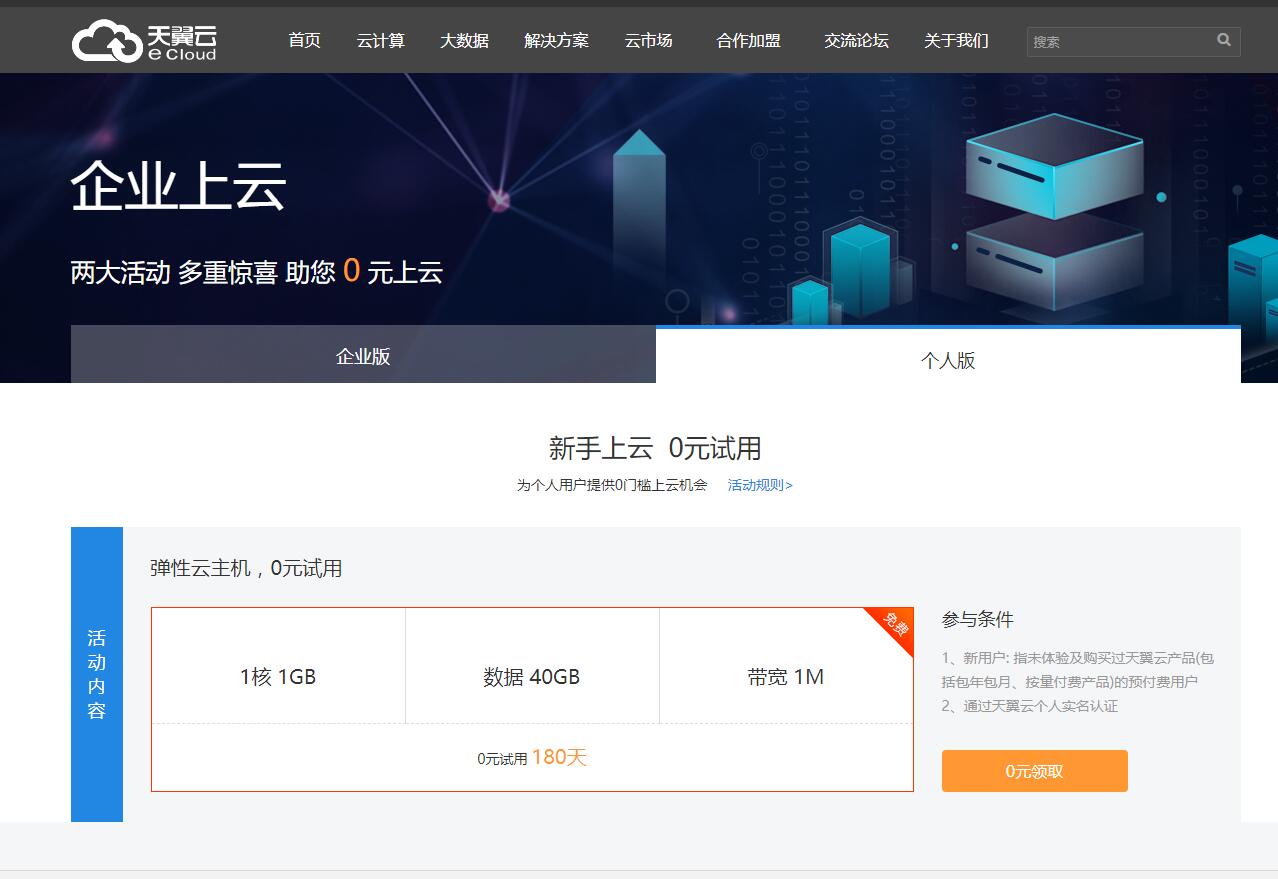The width and height of the screenshot is (1278, 879).
Task: Select the 个人版 tab
Action: pyautogui.click(x=948, y=360)
